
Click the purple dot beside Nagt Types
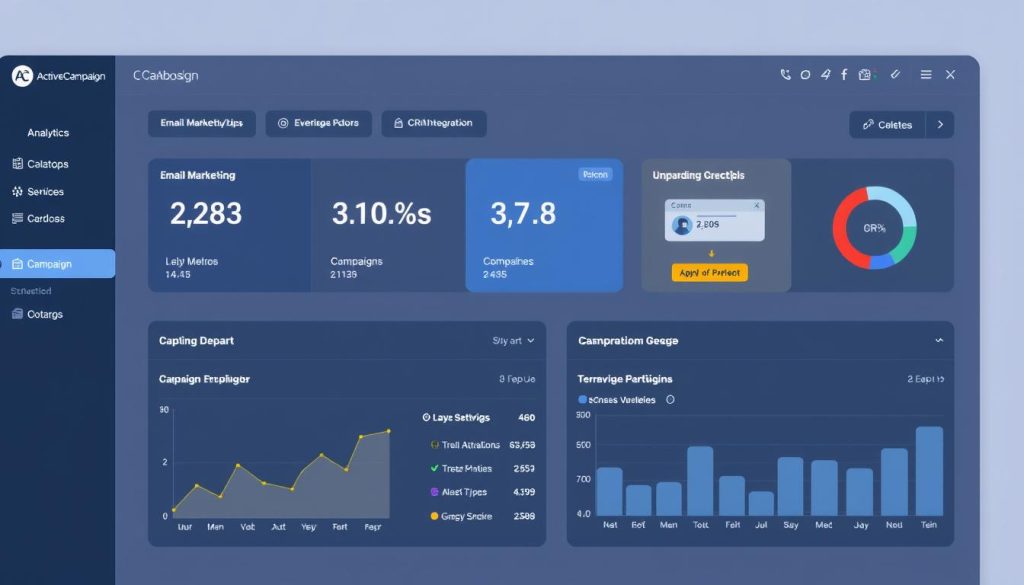434,491
